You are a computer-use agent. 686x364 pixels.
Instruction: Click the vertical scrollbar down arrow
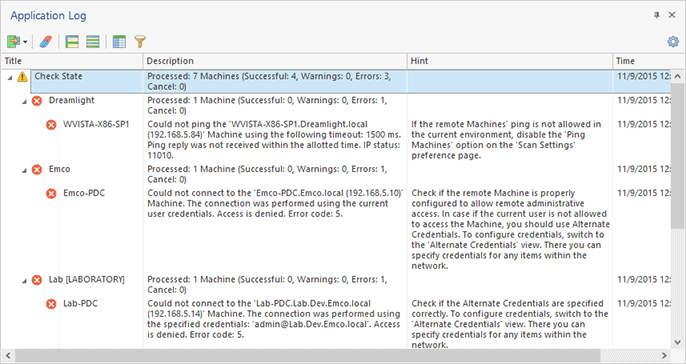coord(678,343)
